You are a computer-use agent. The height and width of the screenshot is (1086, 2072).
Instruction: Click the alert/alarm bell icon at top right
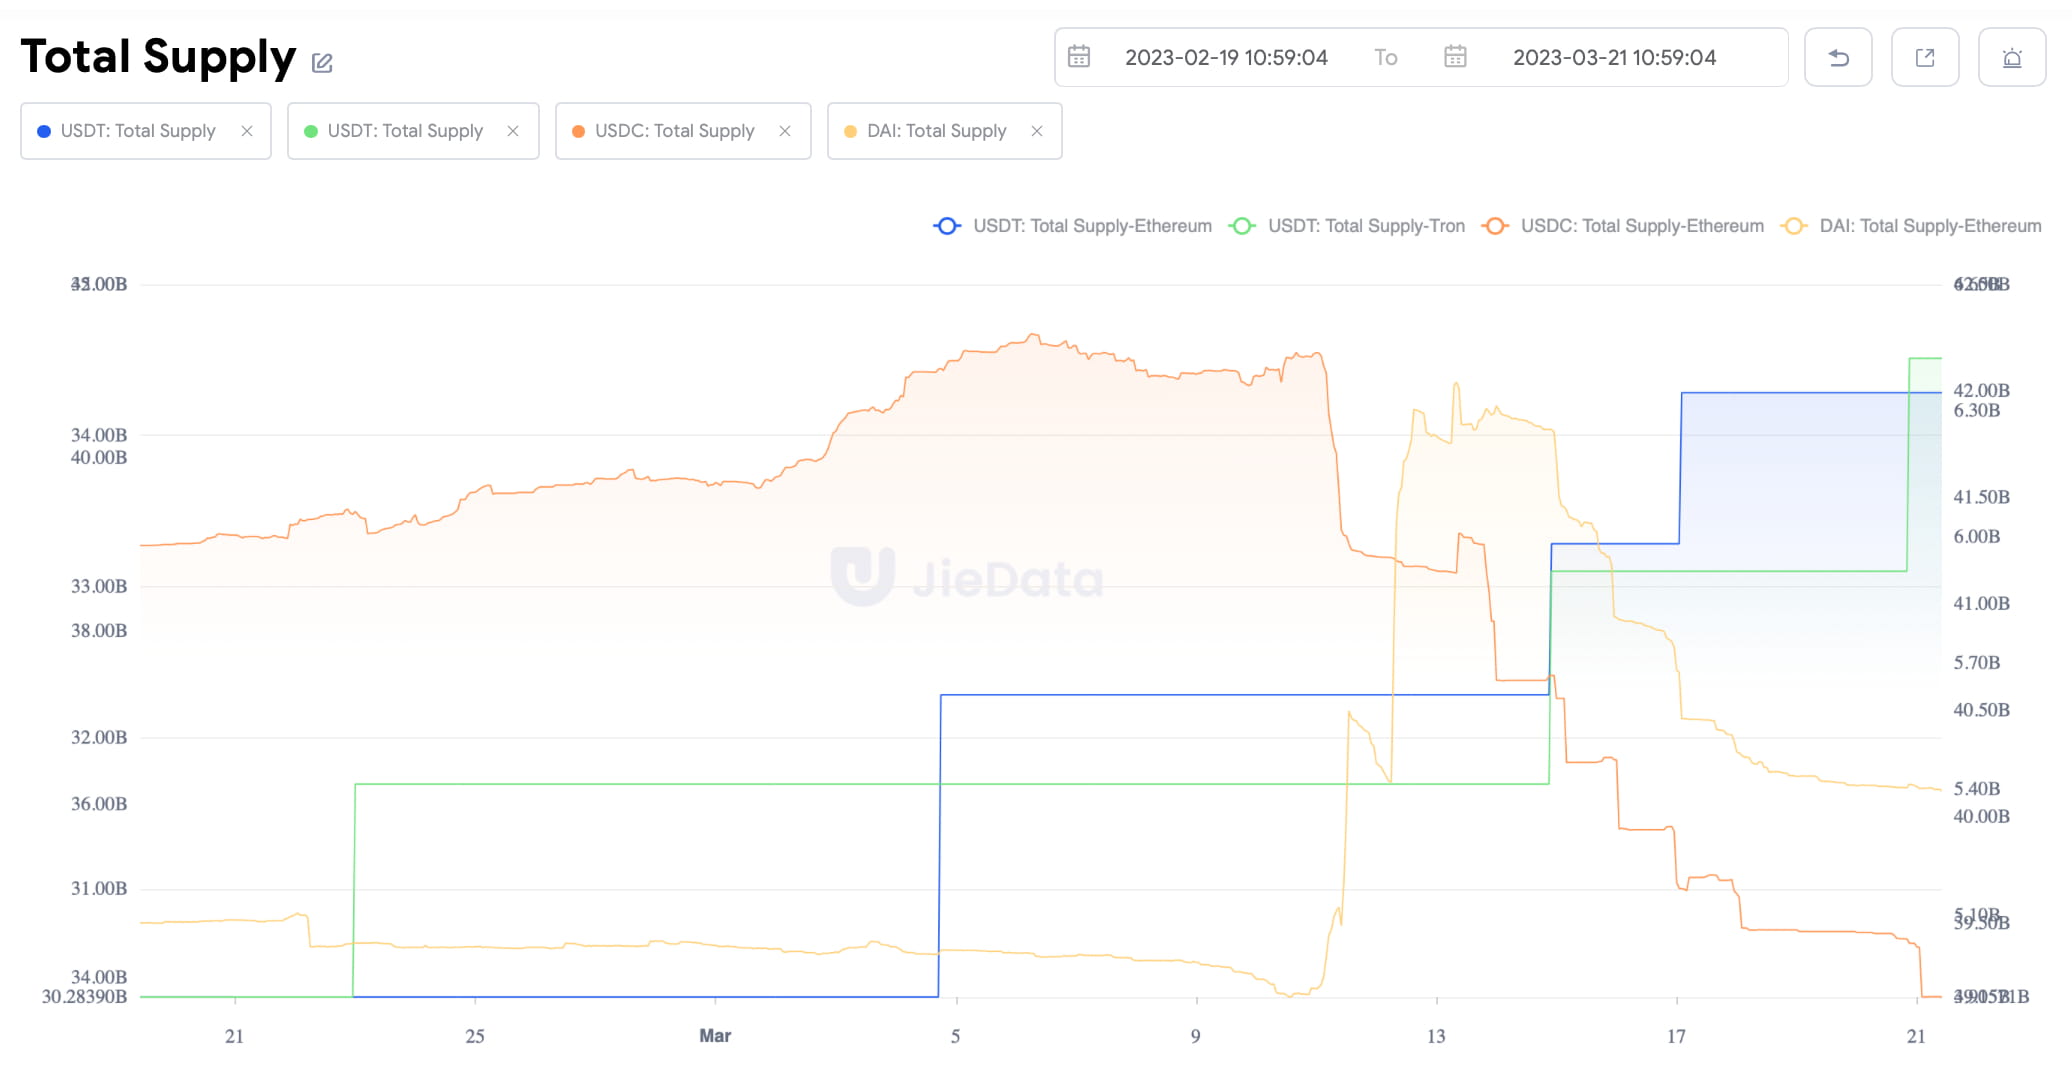(x=2011, y=57)
